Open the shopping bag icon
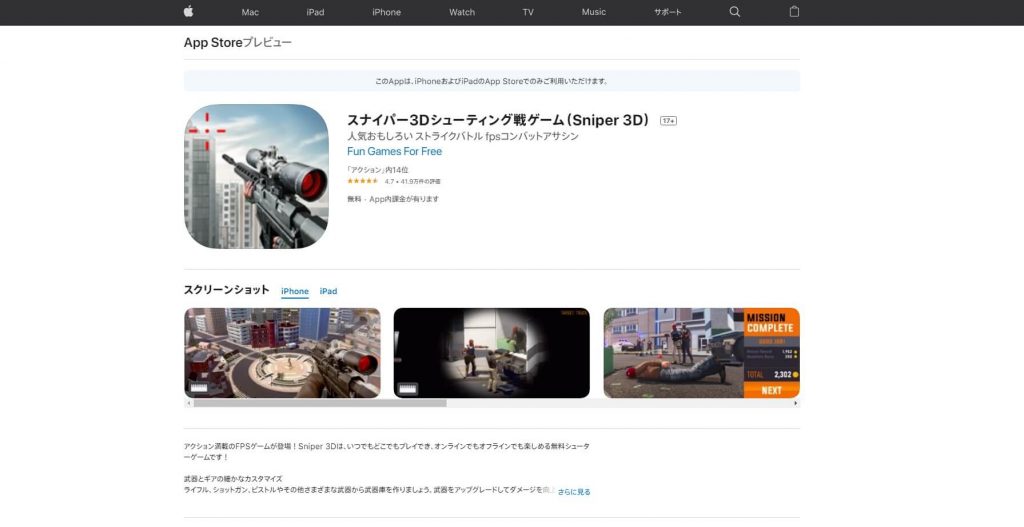 pyautogui.click(x=794, y=12)
